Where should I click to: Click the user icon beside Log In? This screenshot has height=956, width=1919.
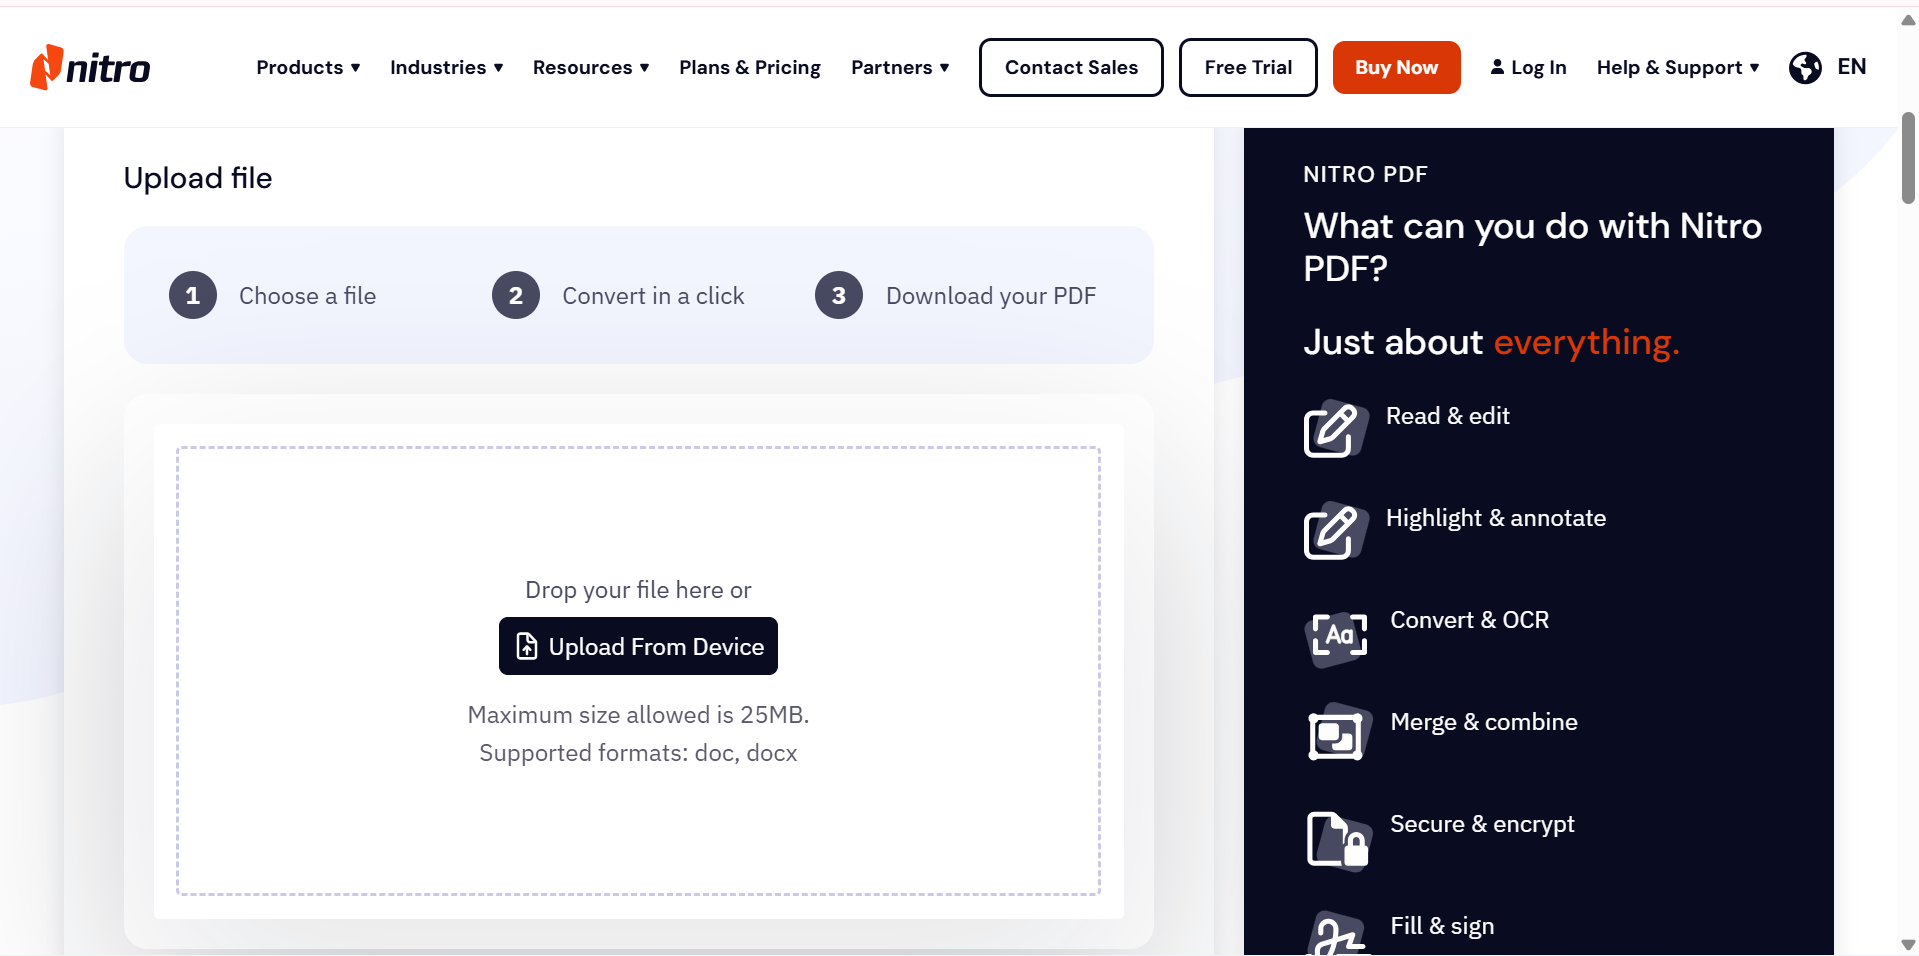click(1497, 67)
